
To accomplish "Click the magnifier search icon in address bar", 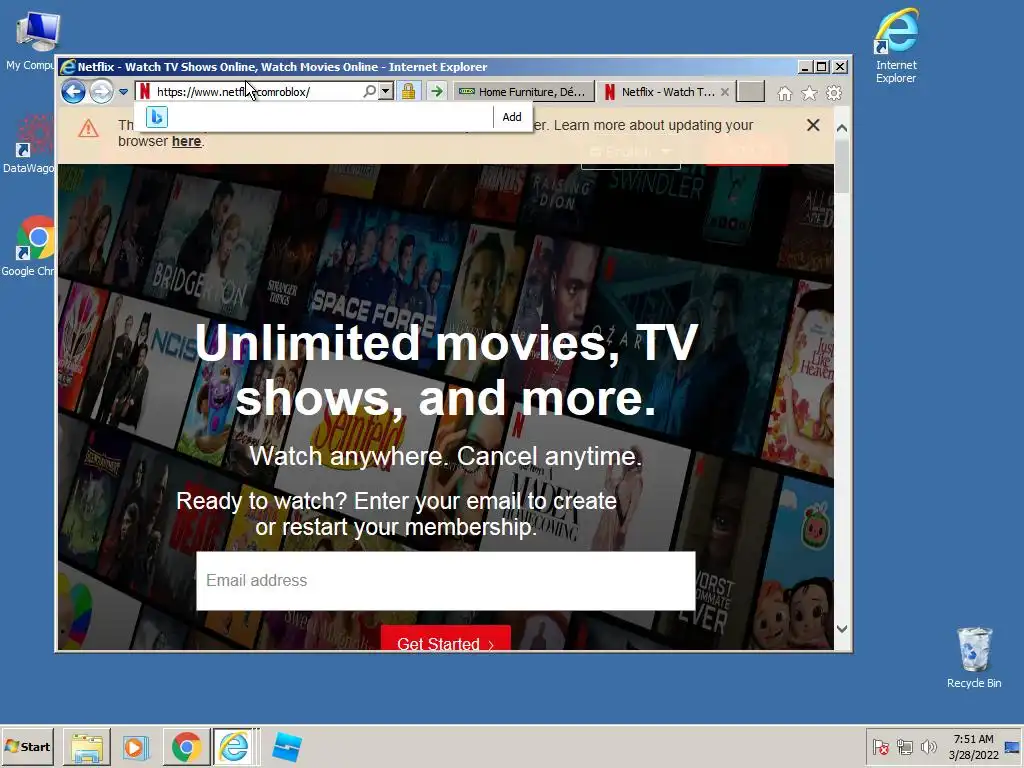I will tap(369, 91).
